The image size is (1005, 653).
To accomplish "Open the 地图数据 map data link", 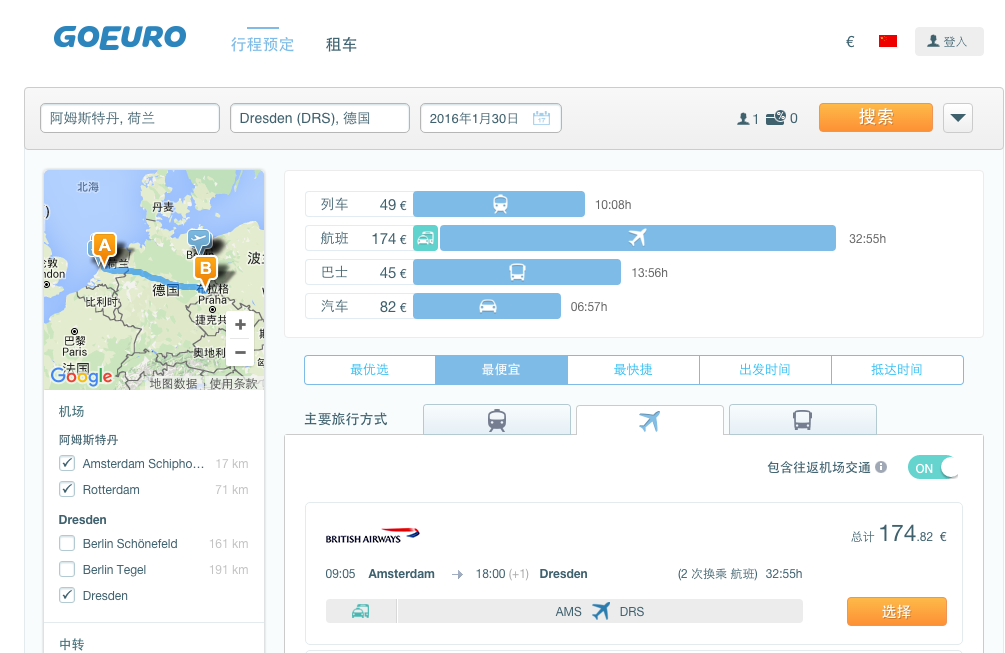I will point(173,383).
